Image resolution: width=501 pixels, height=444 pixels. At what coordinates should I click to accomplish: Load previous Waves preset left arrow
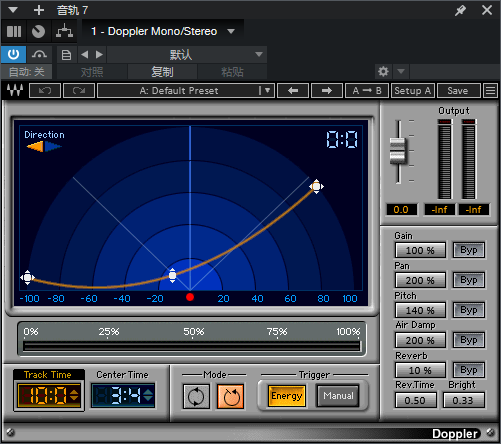click(x=293, y=90)
